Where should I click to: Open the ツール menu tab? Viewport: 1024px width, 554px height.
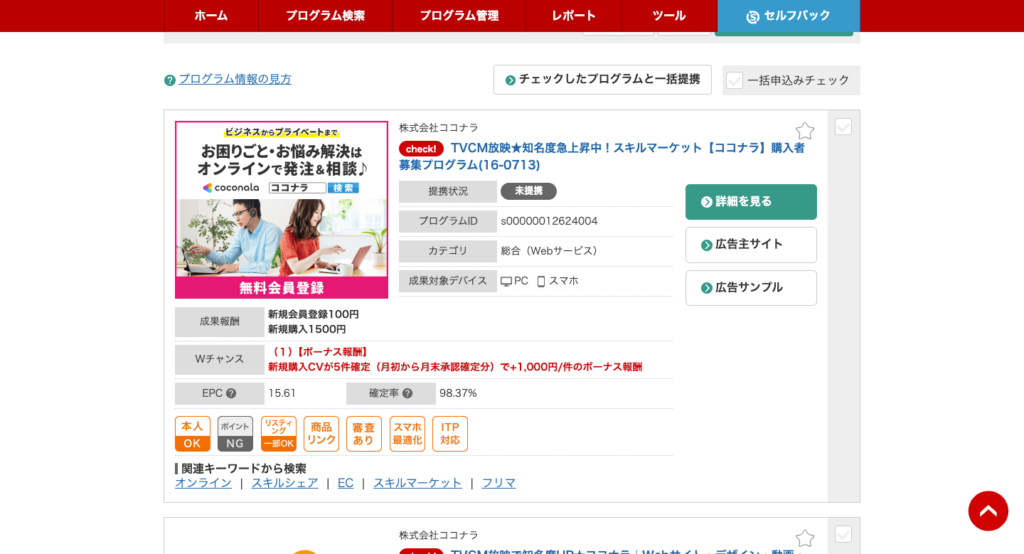point(669,16)
